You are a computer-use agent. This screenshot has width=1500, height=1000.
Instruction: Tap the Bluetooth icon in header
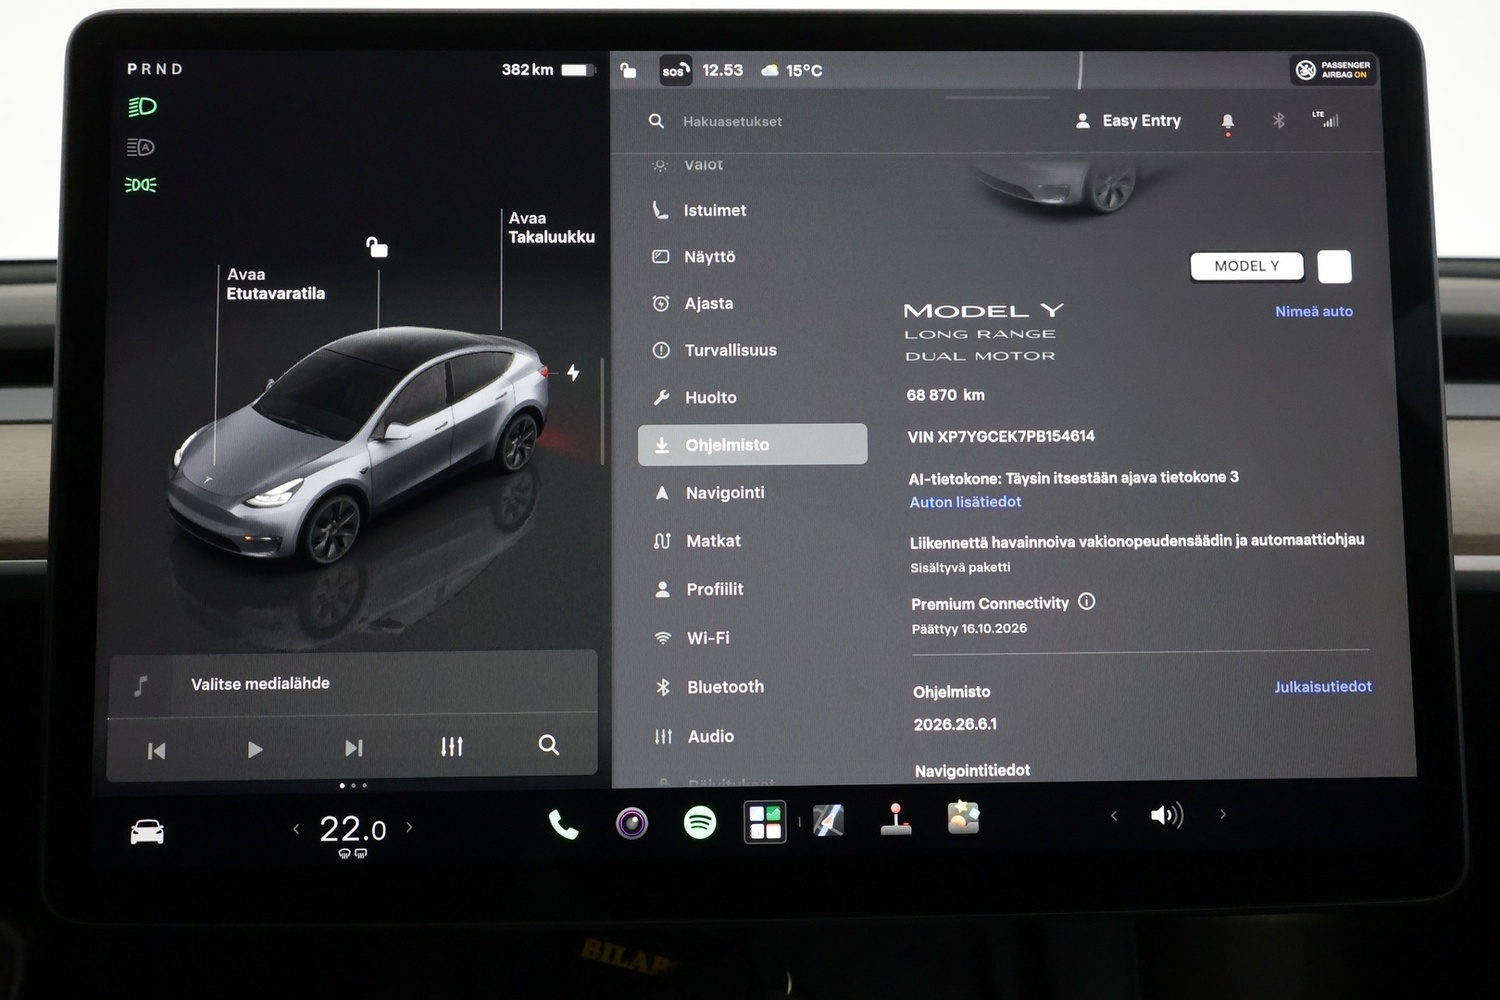1278,121
